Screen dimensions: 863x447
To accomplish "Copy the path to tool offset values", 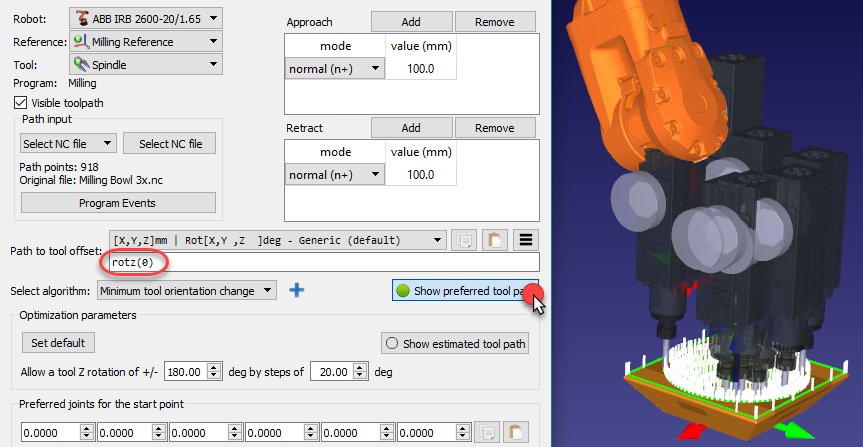I will tap(463, 240).
